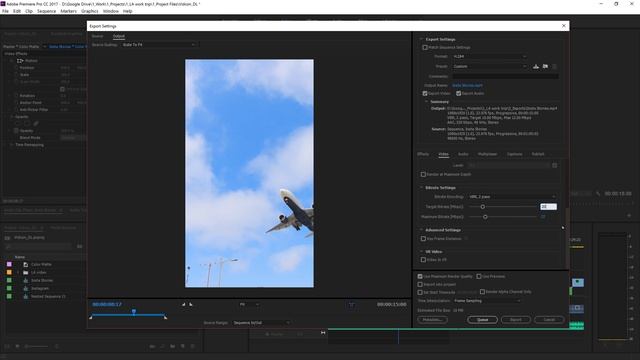The width and height of the screenshot is (640, 360).
Task: Switch to the Multiplexer tab
Action: 487,154
